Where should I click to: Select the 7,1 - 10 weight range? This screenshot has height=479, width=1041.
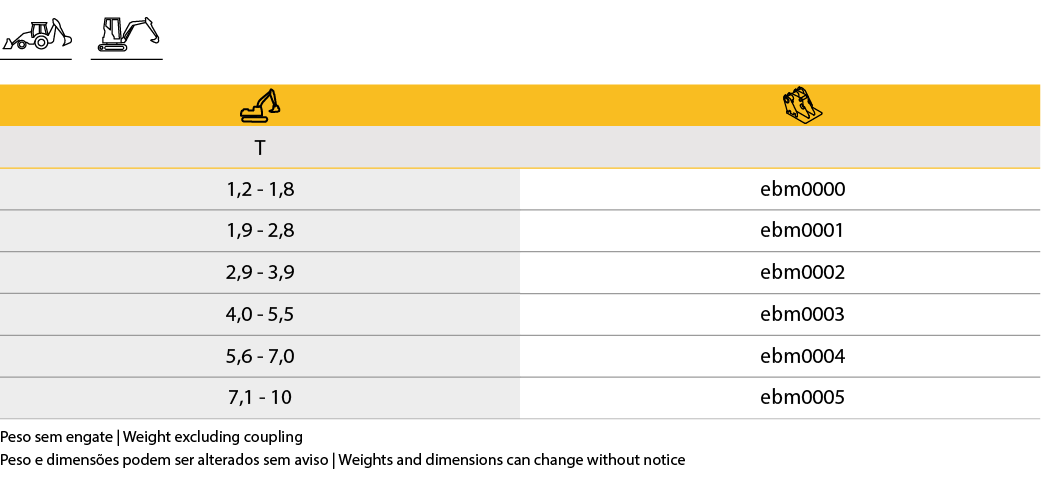(x=260, y=398)
